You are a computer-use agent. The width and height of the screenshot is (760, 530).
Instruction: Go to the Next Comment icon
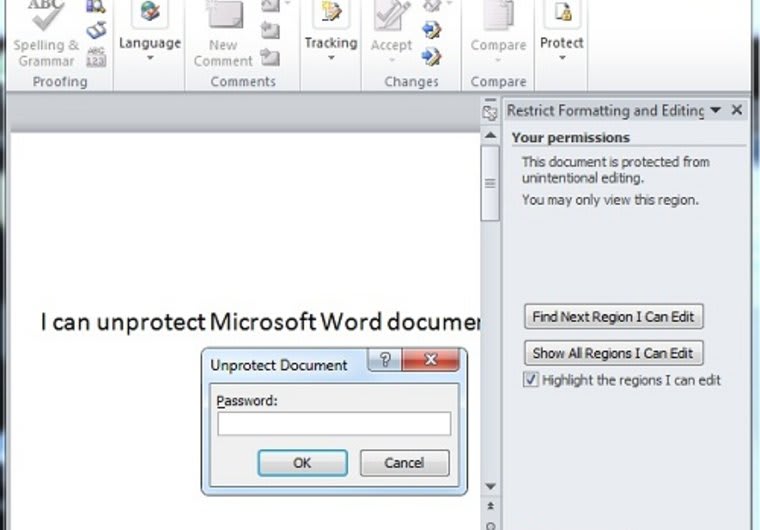pos(270,57)
